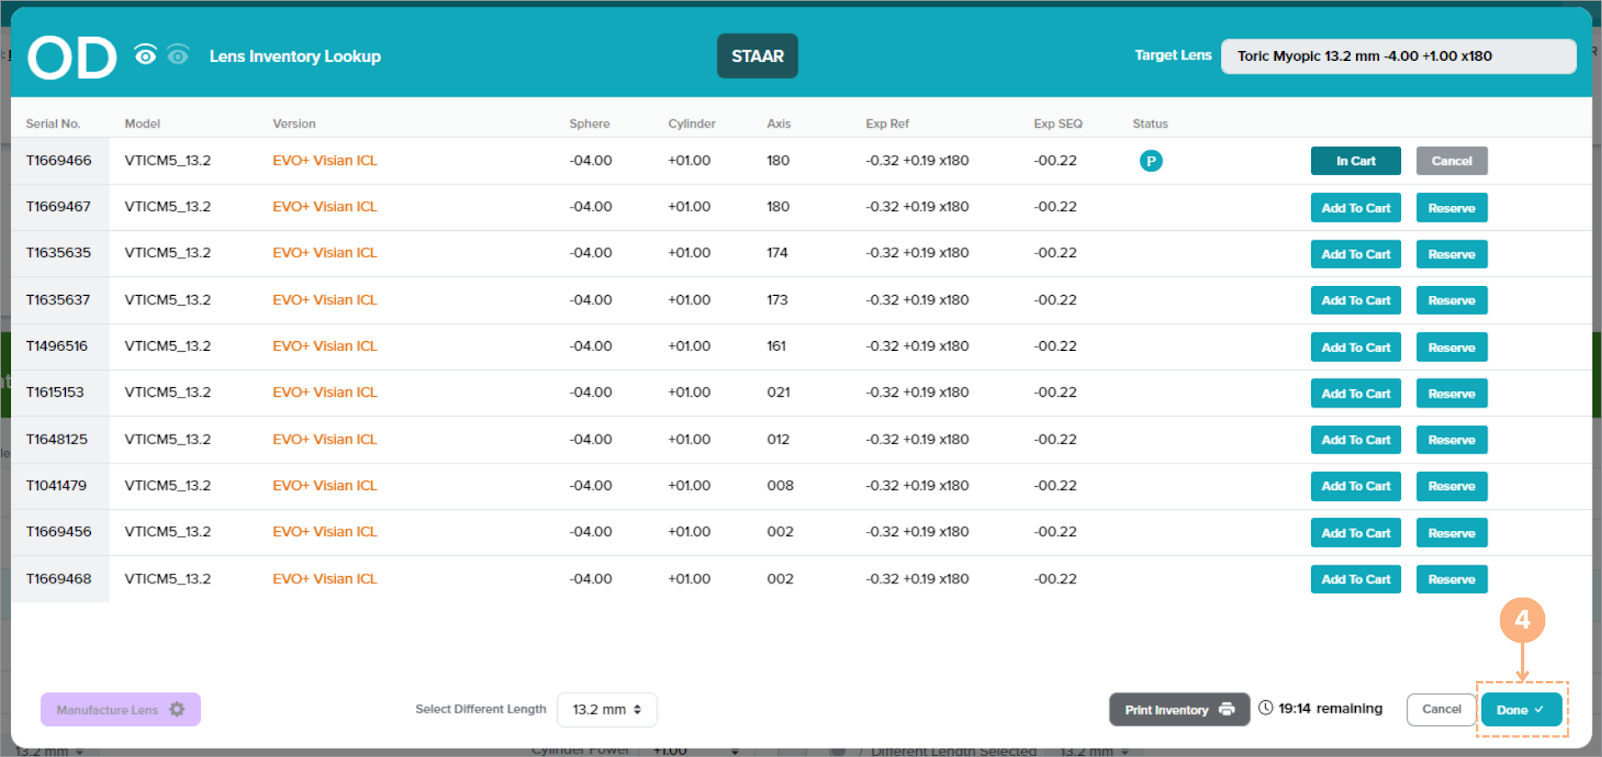Open the Select Different Length 13.2 mm dropdown

(x=606, y=709)
